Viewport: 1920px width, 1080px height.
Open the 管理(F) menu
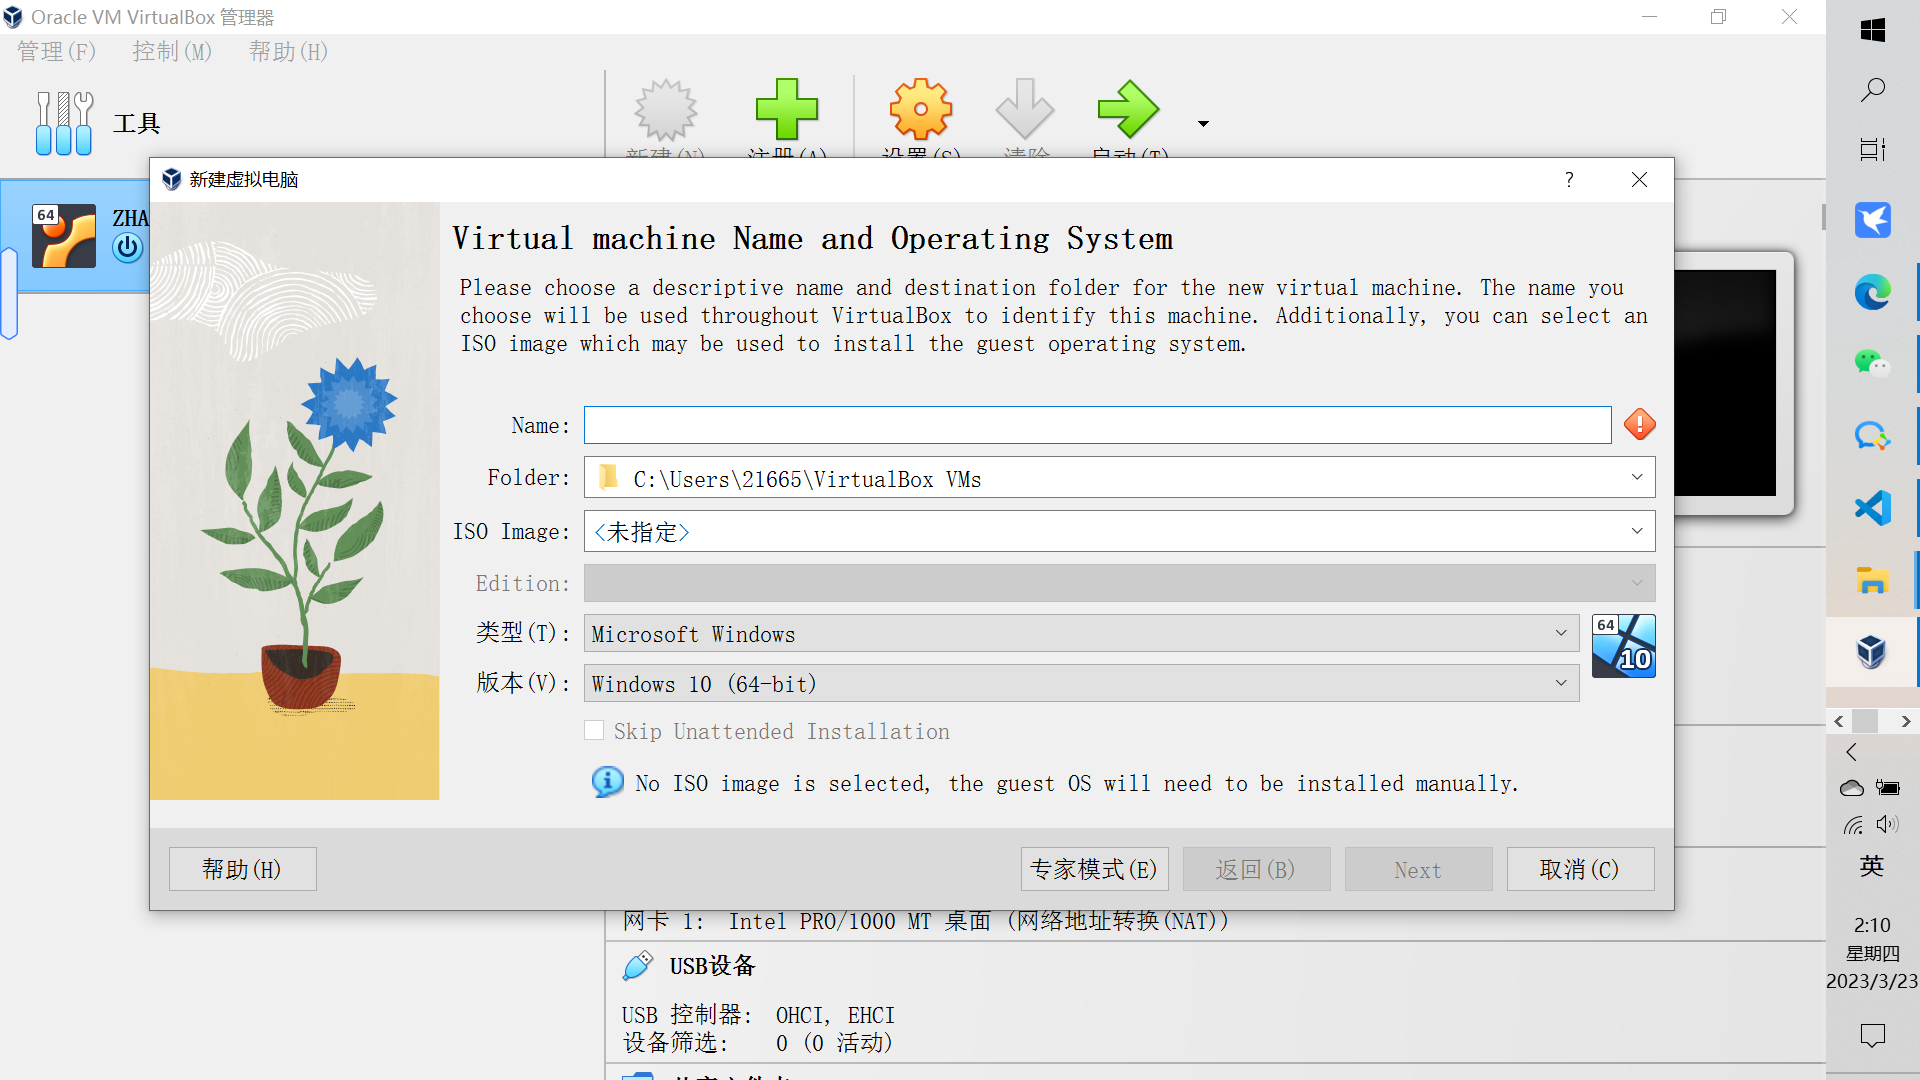pos(56,52)
